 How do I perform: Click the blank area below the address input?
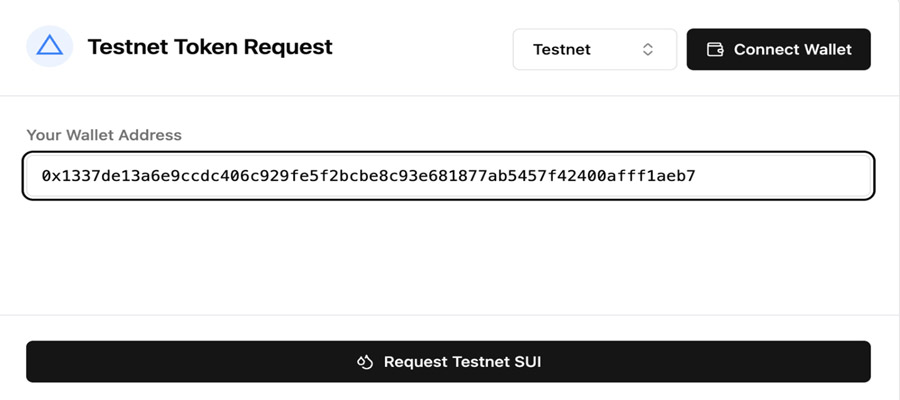point(448,257)
